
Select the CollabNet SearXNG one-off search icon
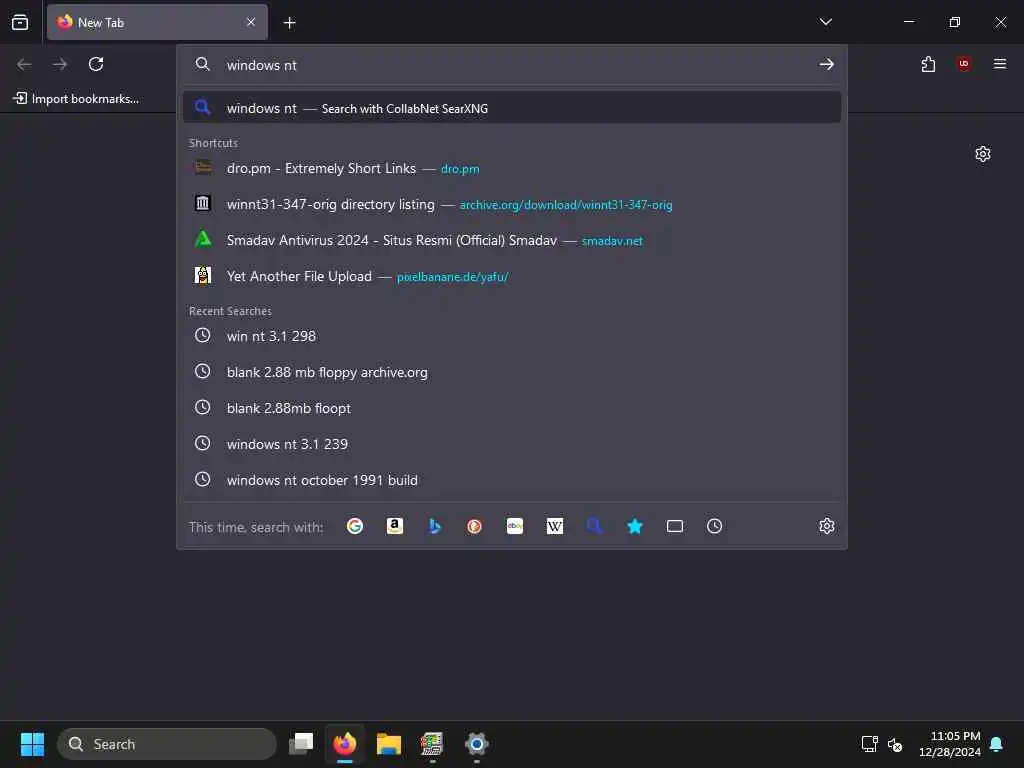594,526
